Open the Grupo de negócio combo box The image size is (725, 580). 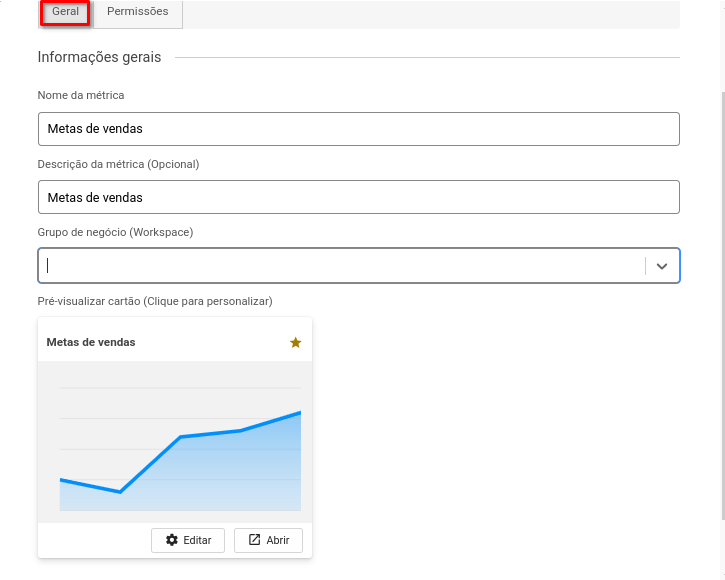coord(340,266)
